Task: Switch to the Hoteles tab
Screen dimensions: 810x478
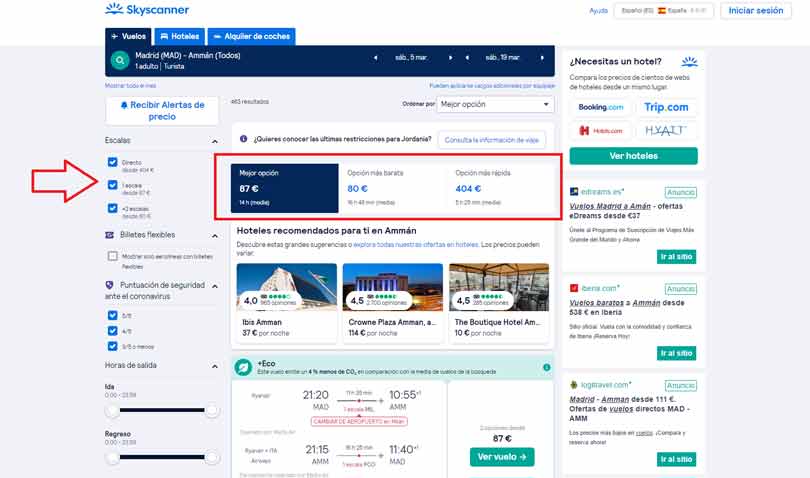Action: click(178, 36)
